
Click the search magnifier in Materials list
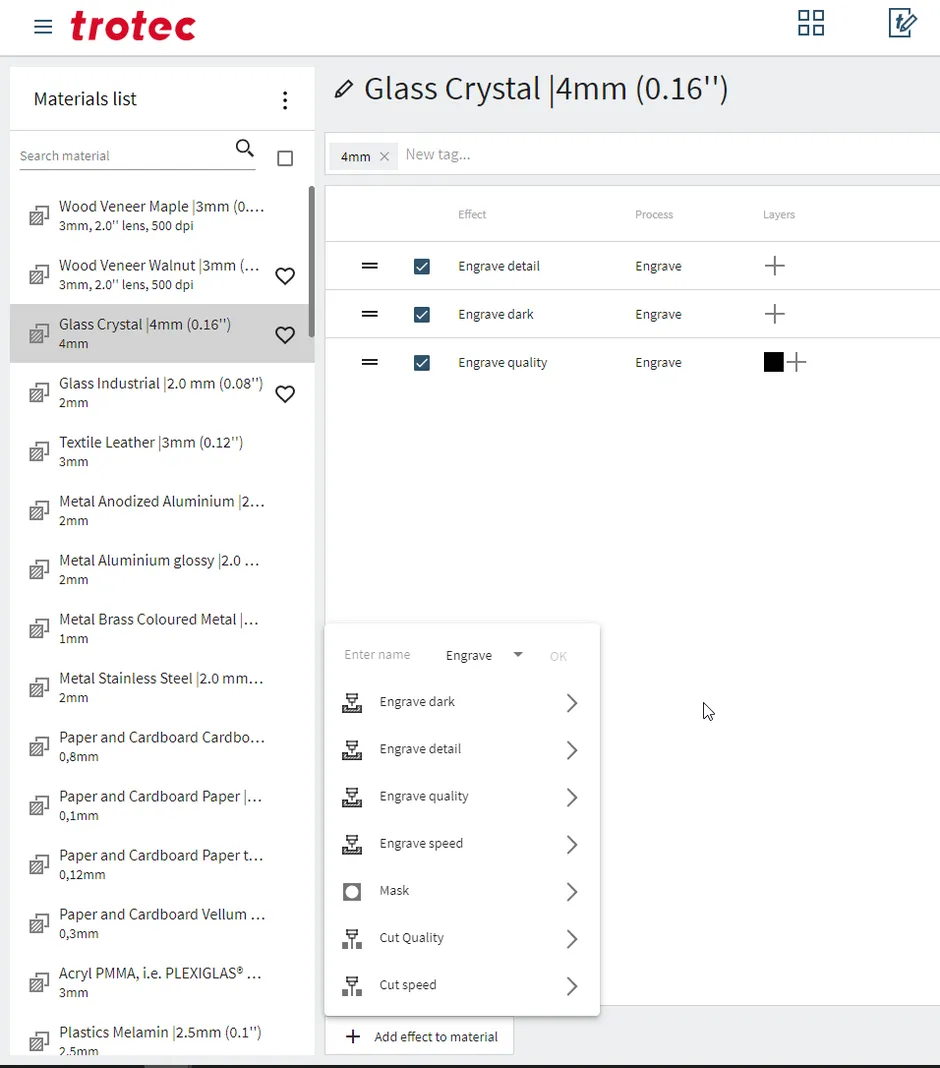244,147
